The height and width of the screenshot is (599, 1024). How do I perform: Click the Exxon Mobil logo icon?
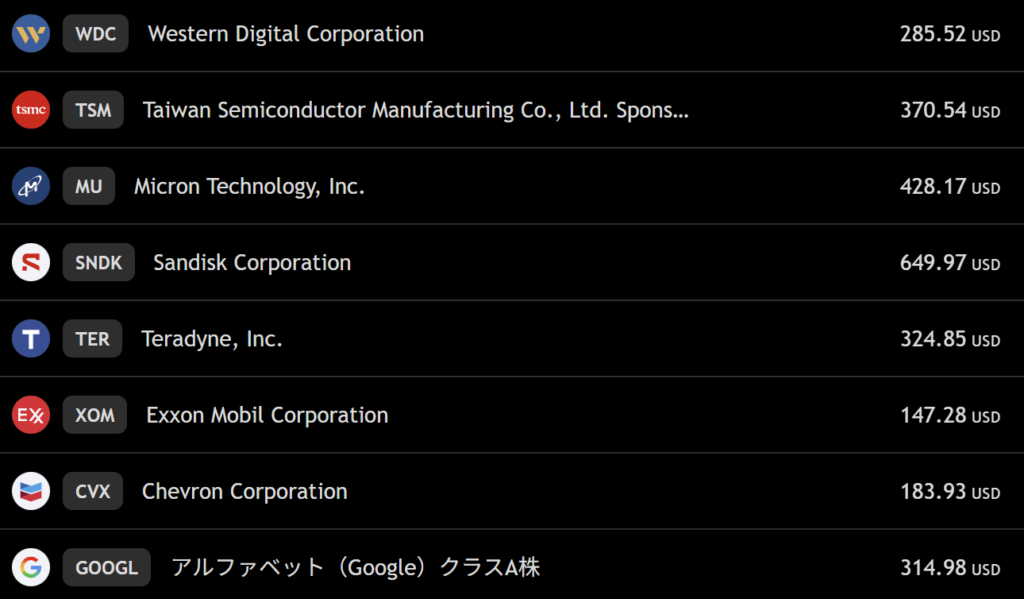pos(31,415)
